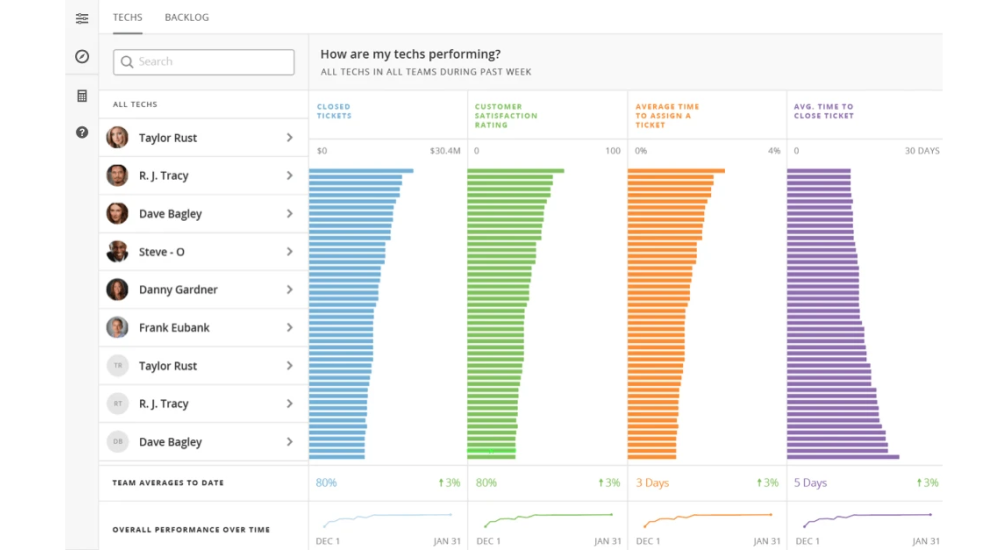The width and height of the screenshot is (1008, 550).
Task: Click the magnifier icon in search box
Action: (x=127, y=62)
